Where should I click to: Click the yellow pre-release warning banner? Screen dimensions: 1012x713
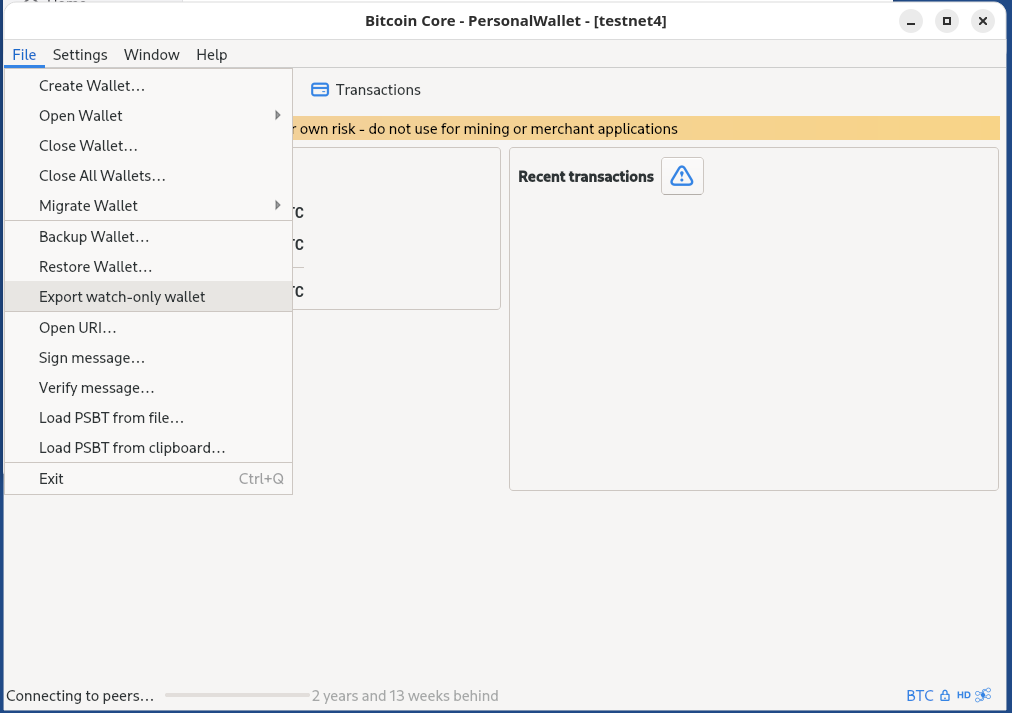click(x=646, y=128)
